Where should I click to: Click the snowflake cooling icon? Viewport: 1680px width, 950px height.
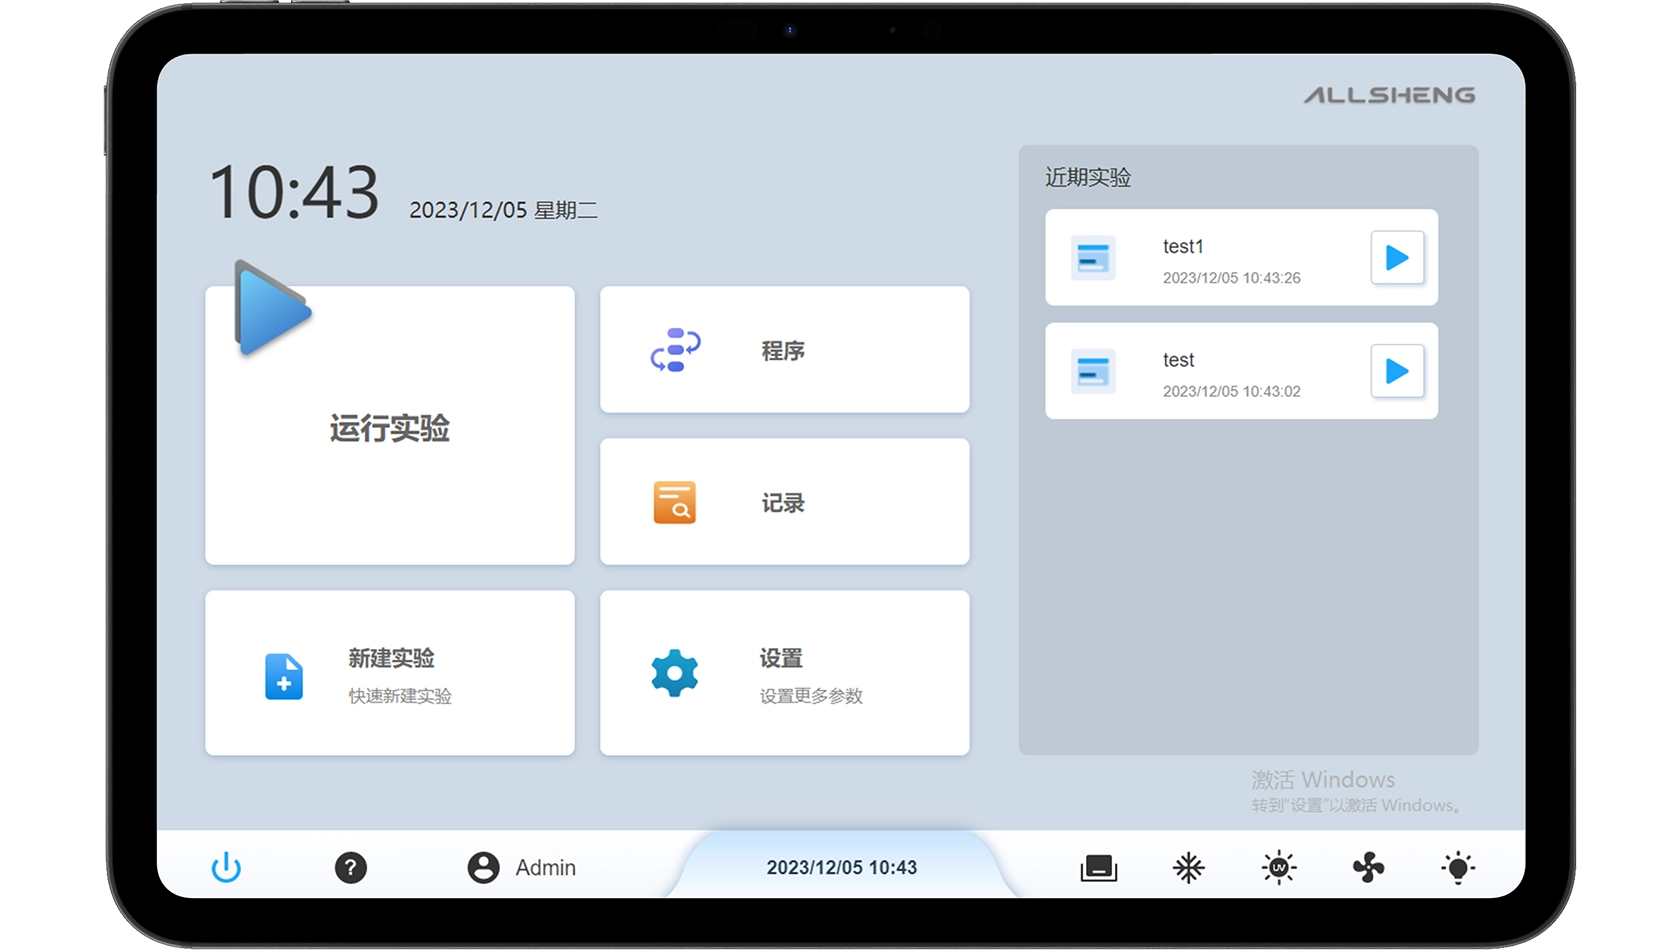[x=1187, y=866]
